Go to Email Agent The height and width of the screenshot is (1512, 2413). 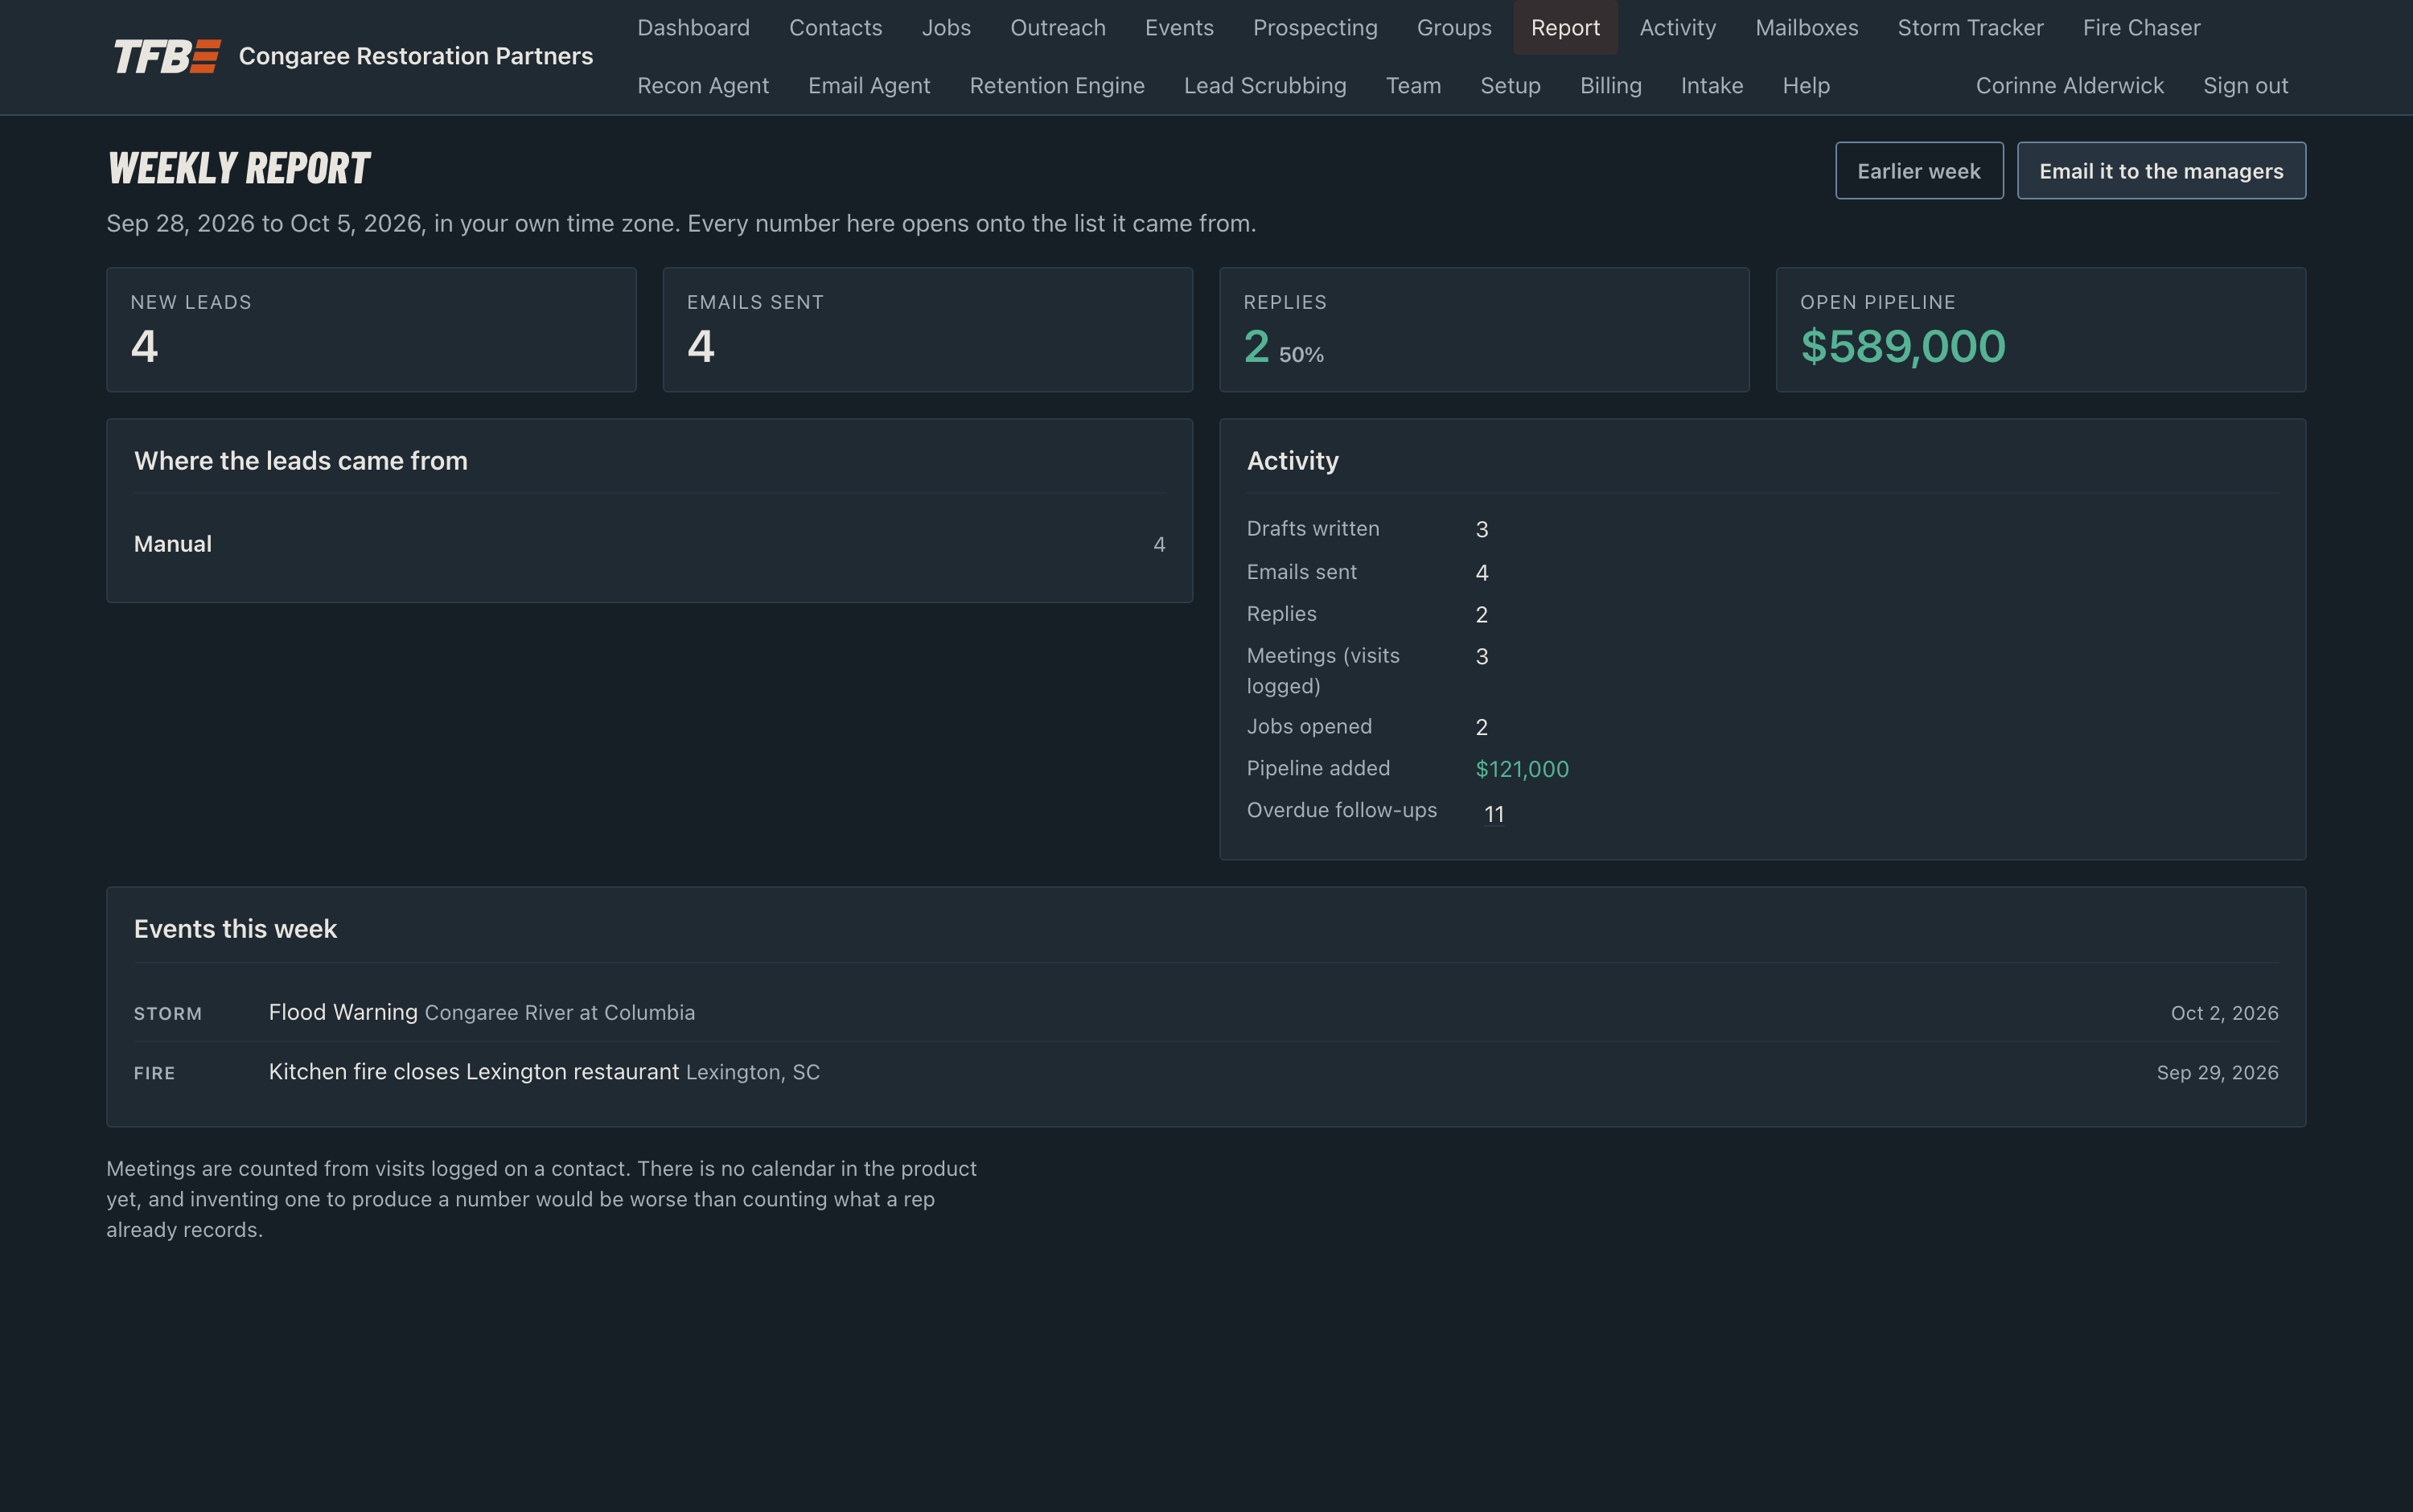[x=869, y=86]
